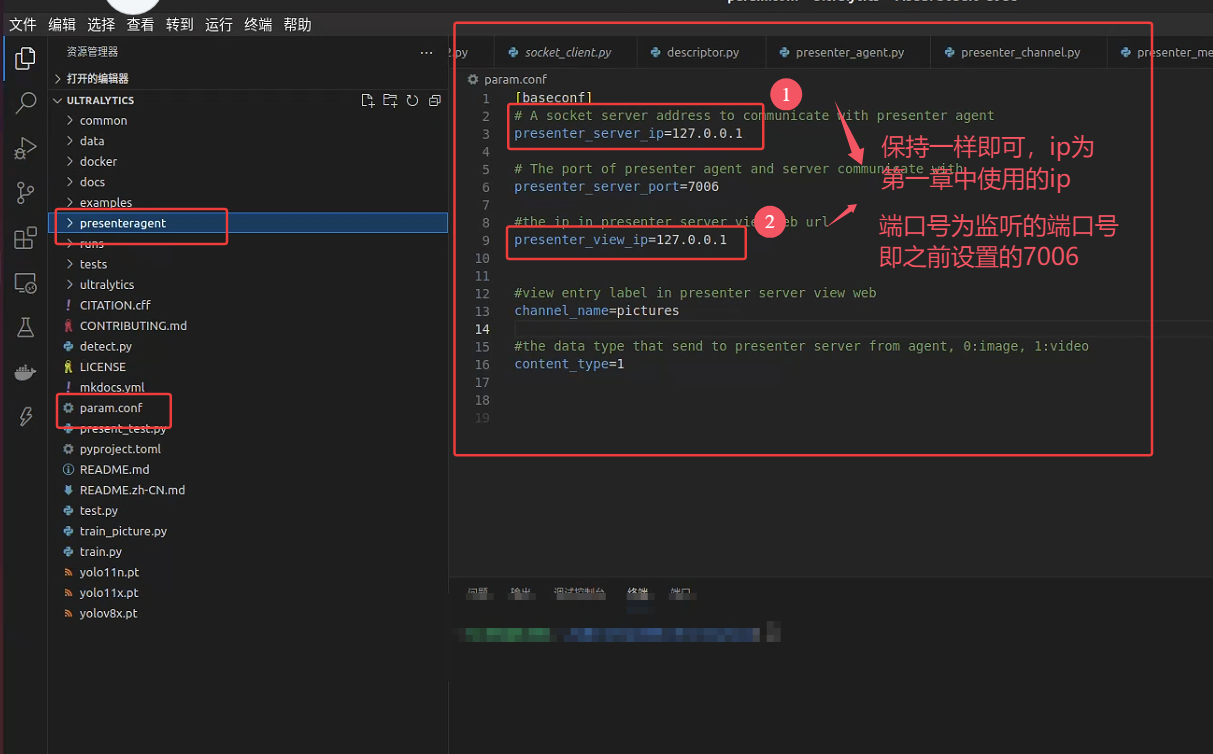Open the Extensions view
1213x754 pixels.
tap(25, 238)
